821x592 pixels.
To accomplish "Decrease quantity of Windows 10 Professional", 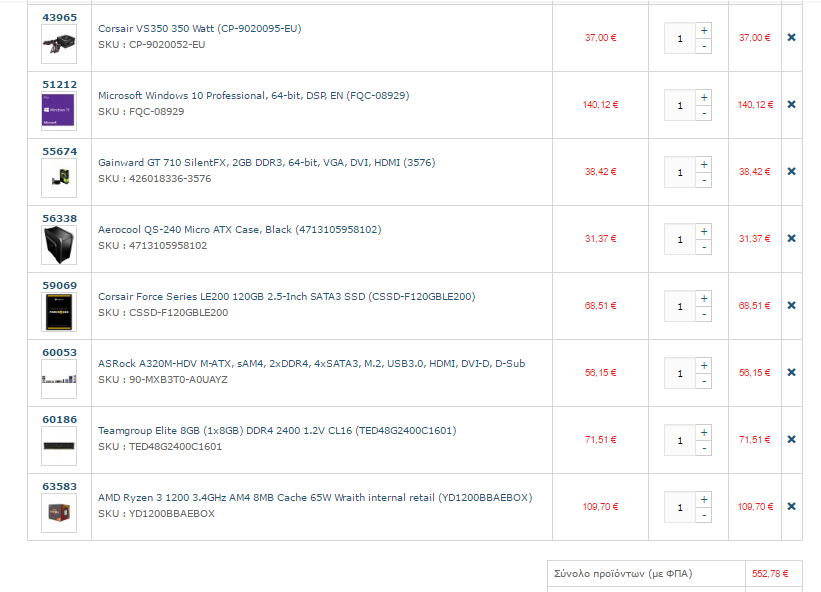I will [x=704, y=113].
